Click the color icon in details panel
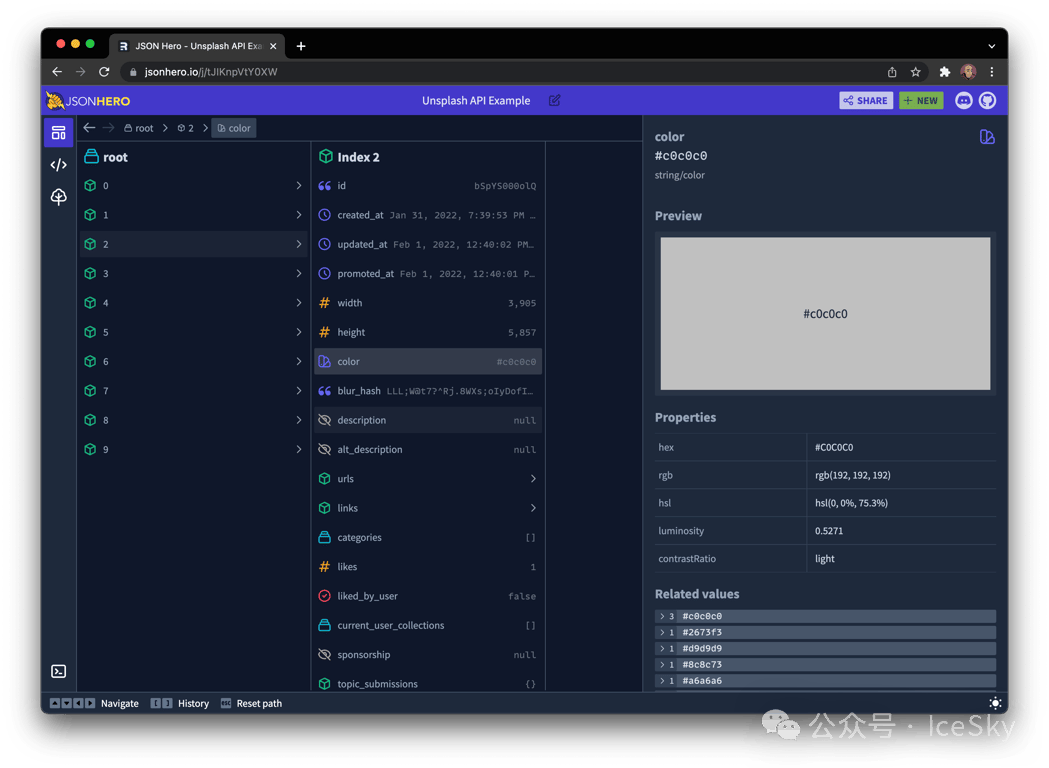This screenshot has width=1049, height=768. pos(987,137)
